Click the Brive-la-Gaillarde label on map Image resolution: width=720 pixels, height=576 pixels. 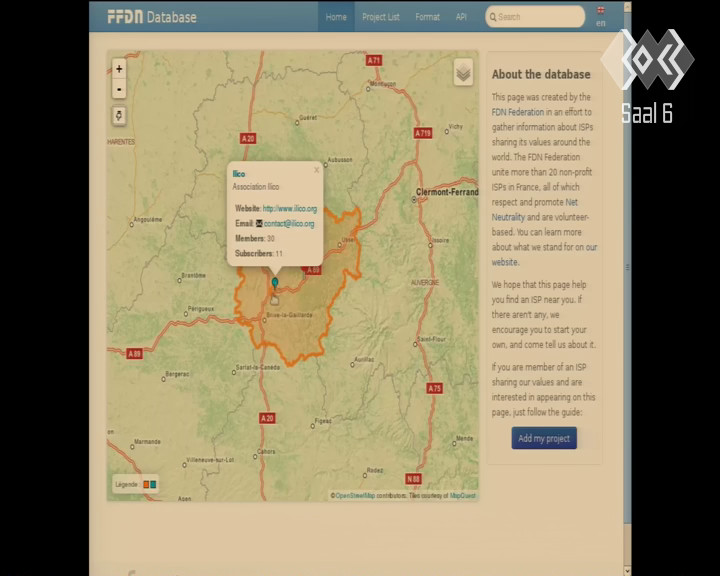[x=290, y=315]
